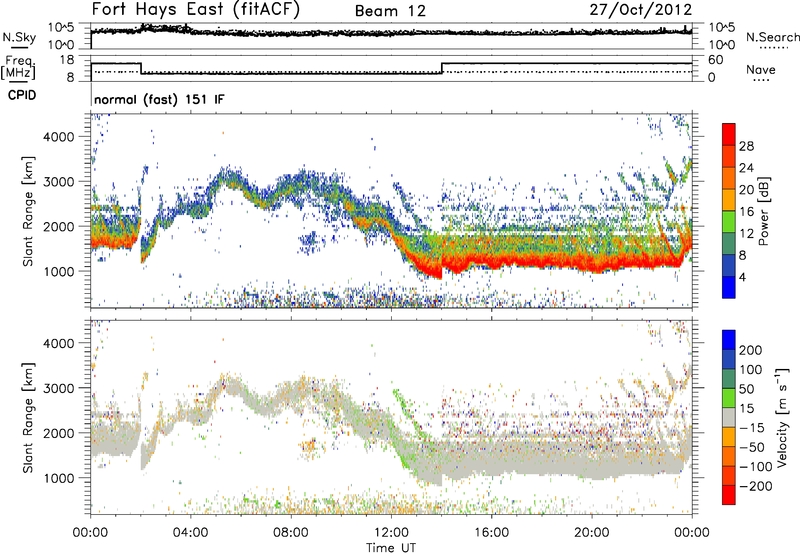The height and width of the screenshot is (554, 800).
Task: Click the blue bottom of power color bar
Action: (729, 287)
